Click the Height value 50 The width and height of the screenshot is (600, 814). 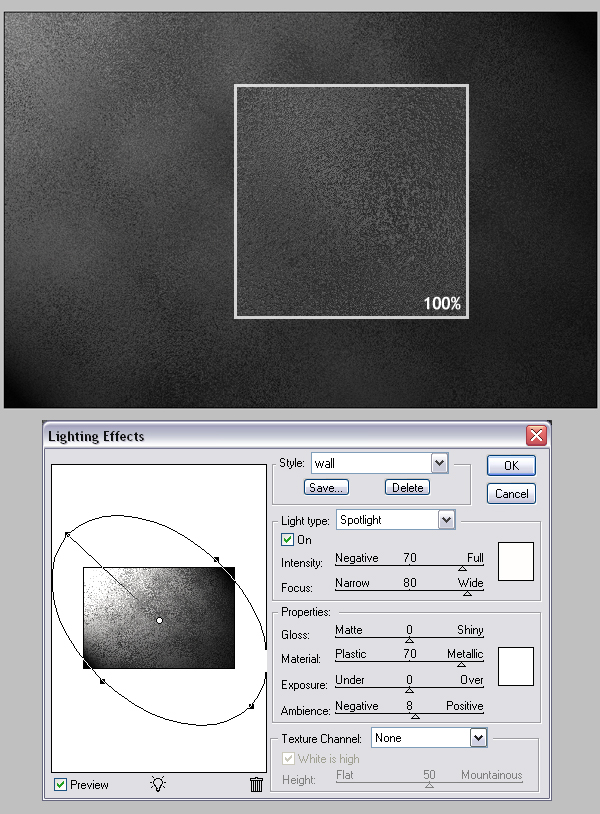(429, 775)
